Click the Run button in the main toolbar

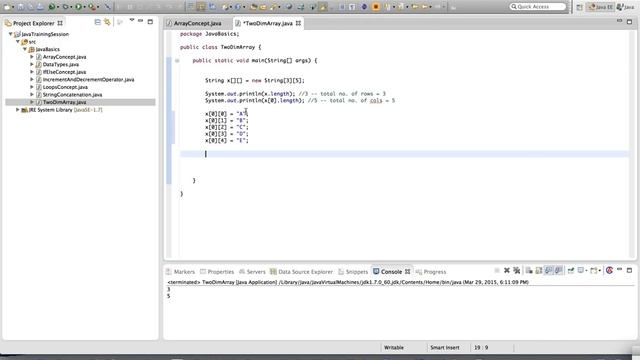(78, 7)
